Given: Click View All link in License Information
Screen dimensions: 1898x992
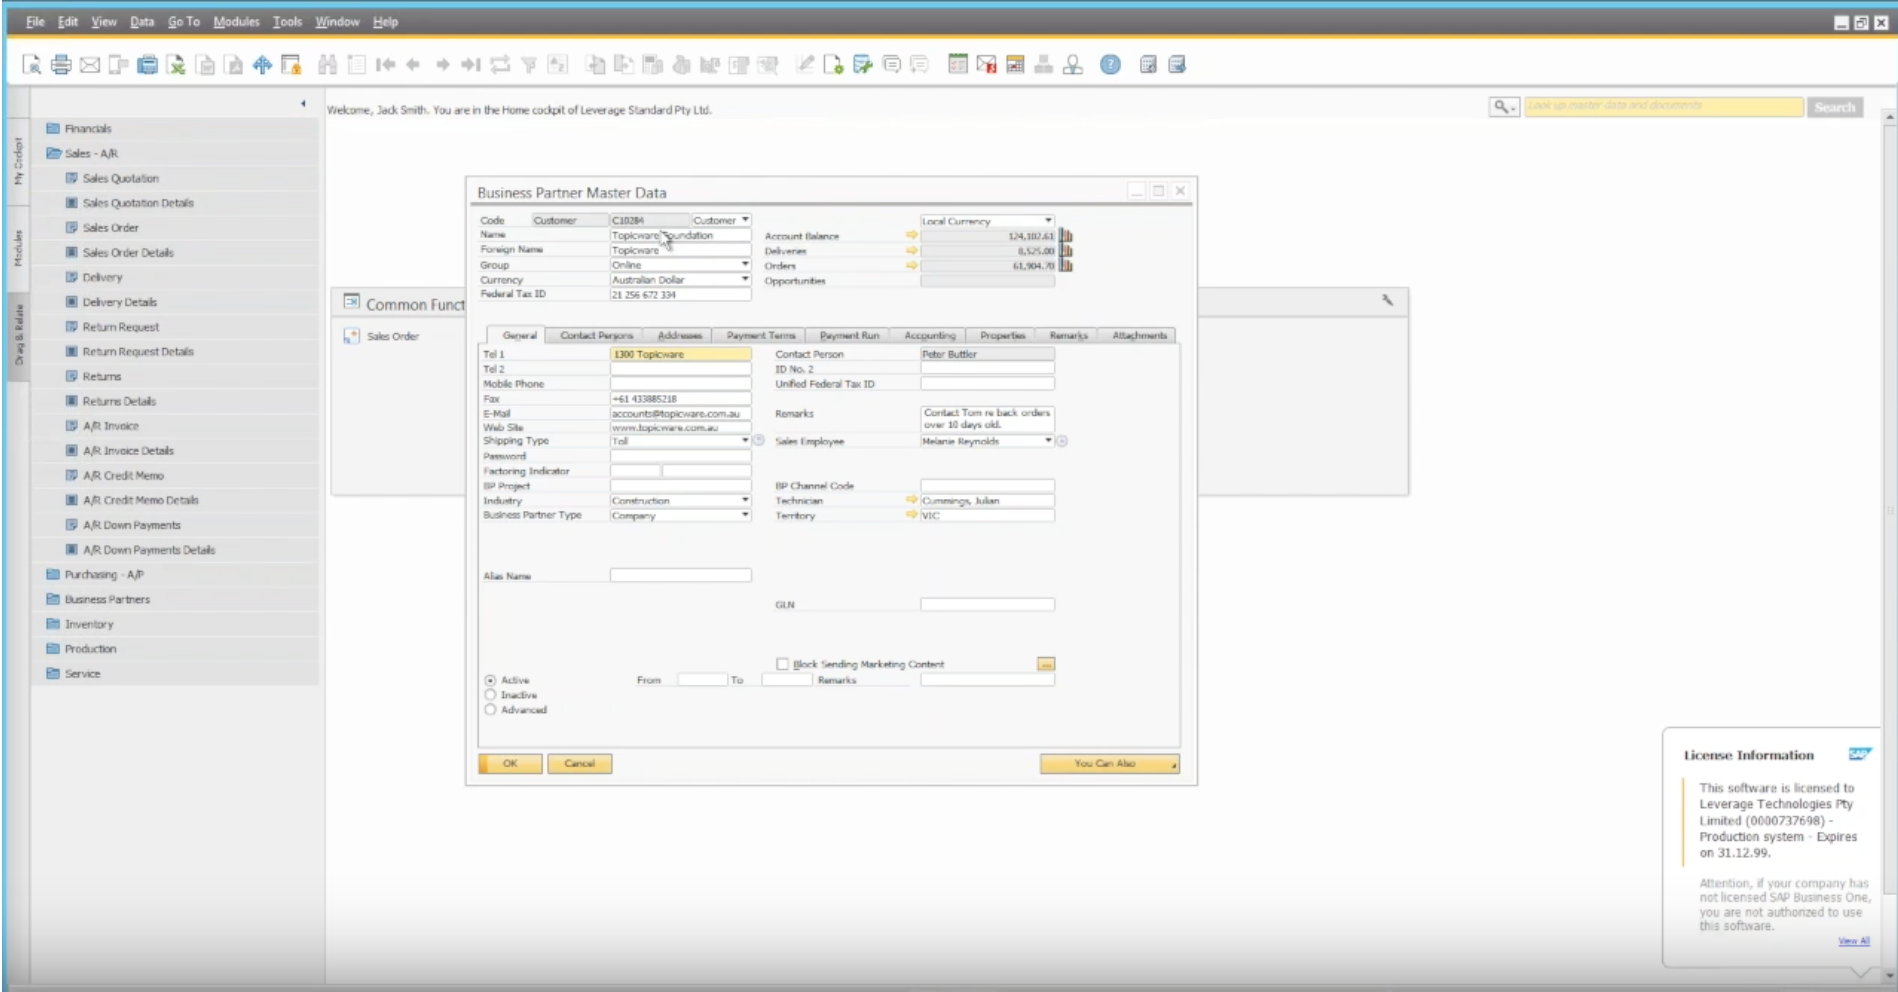Looking at the screenshot, I should point(1853,941).
